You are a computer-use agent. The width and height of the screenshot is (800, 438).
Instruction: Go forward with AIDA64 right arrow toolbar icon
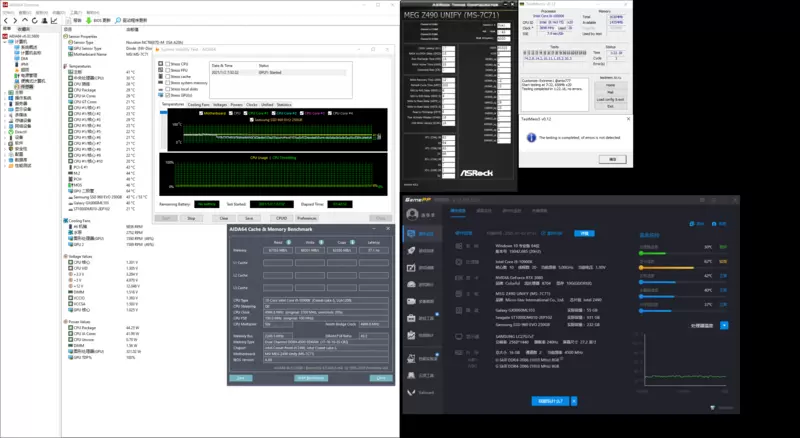(x=15, y=20)
